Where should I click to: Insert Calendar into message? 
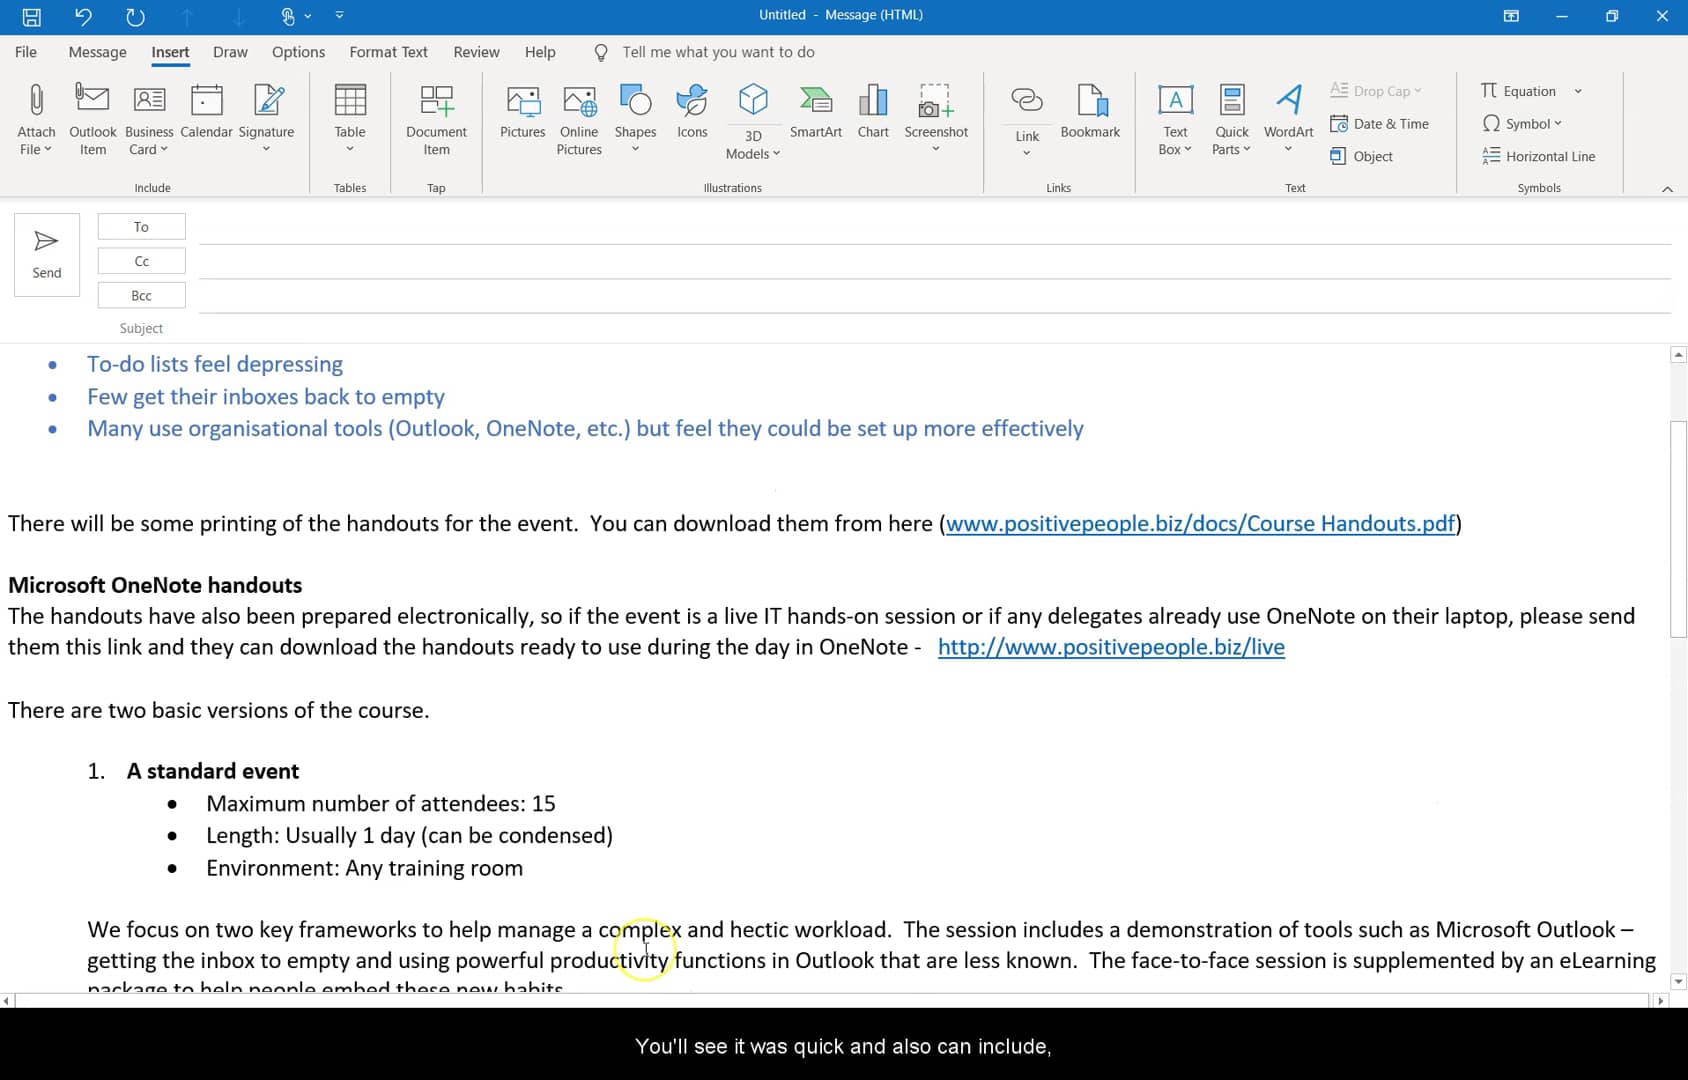[206, 112]
